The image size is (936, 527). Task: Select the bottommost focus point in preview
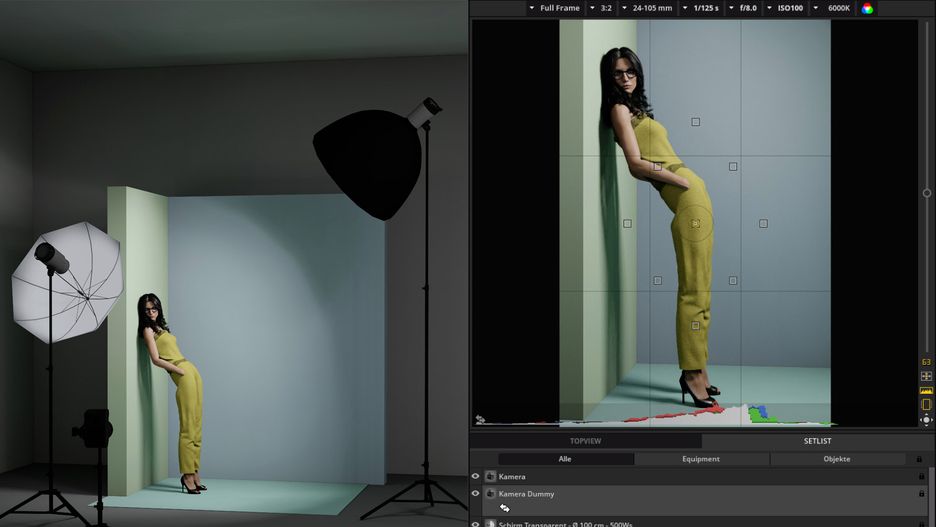click(x=695, y=325)
